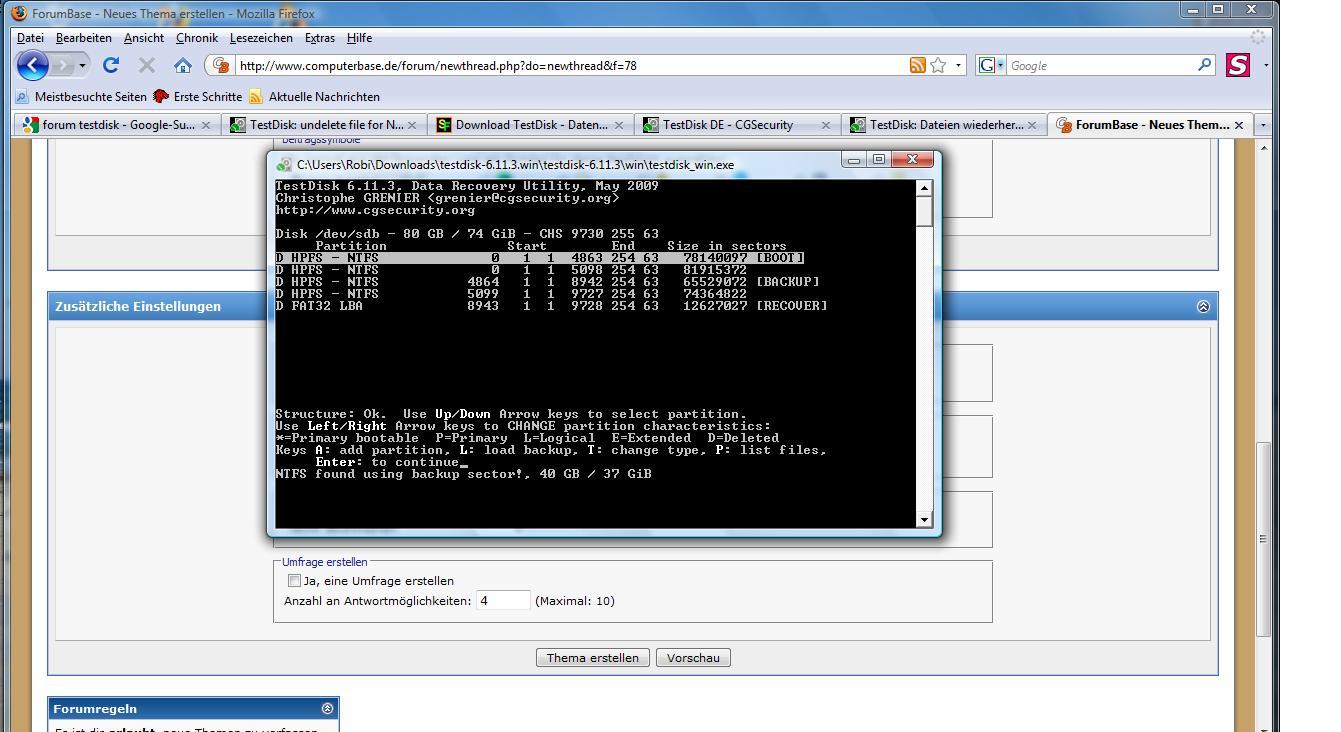Open the Ansicht menu

(144, 38)
